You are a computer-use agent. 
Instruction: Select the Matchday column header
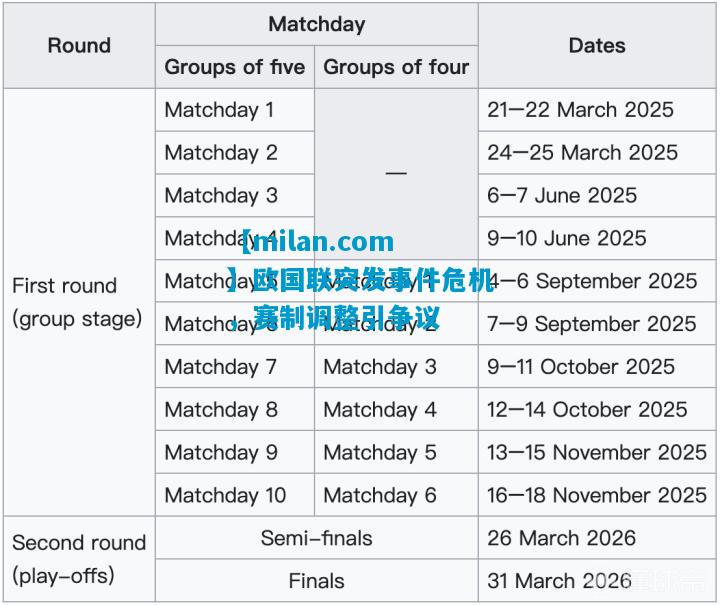(x=317, y=24)
